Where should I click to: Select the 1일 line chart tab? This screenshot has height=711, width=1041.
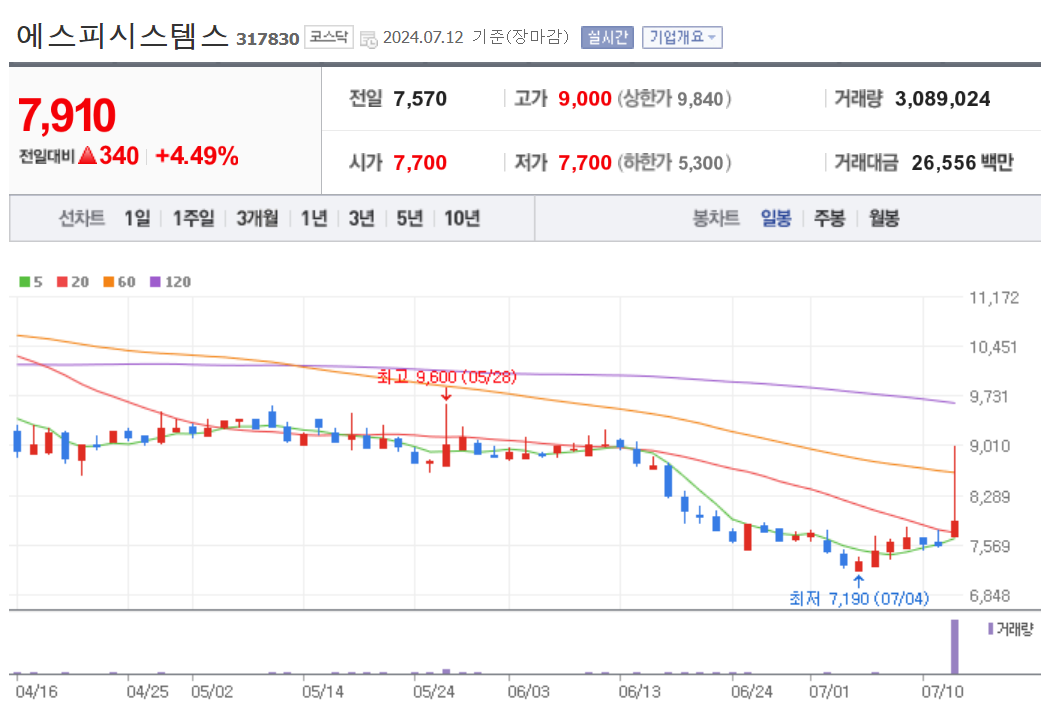(137, 218)
